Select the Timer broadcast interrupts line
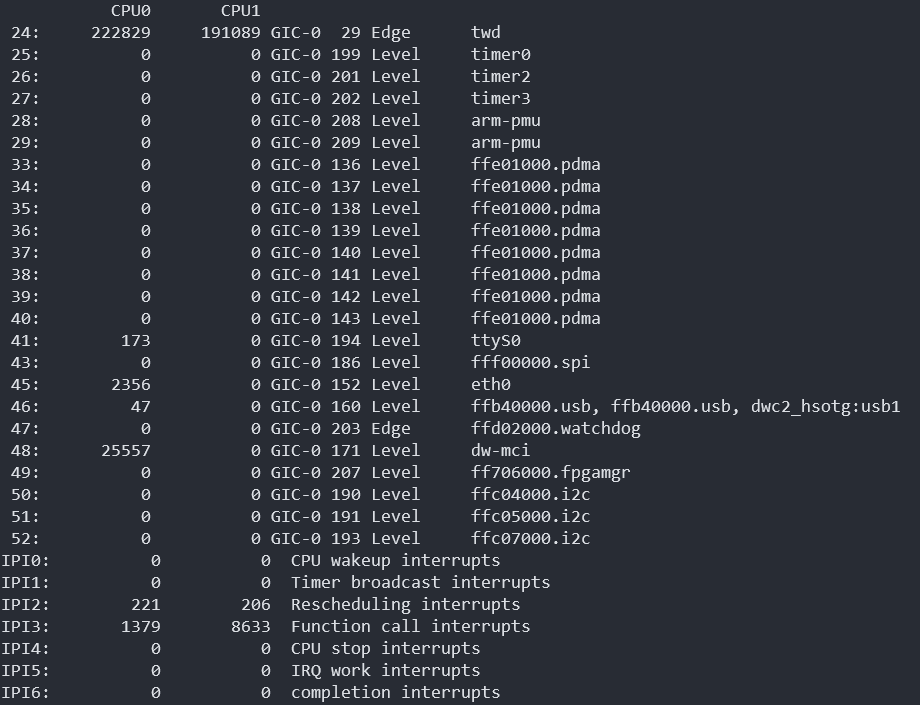The width and height of the screenshot is (920, 705). (x=420, y=583)
